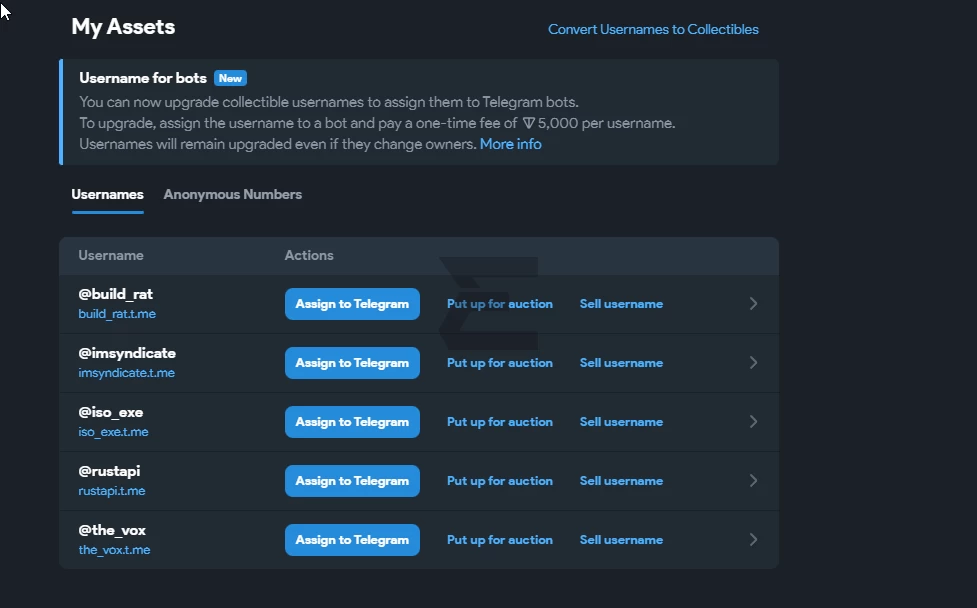Switch to Anonymous Numbers tab

[232, 194]
